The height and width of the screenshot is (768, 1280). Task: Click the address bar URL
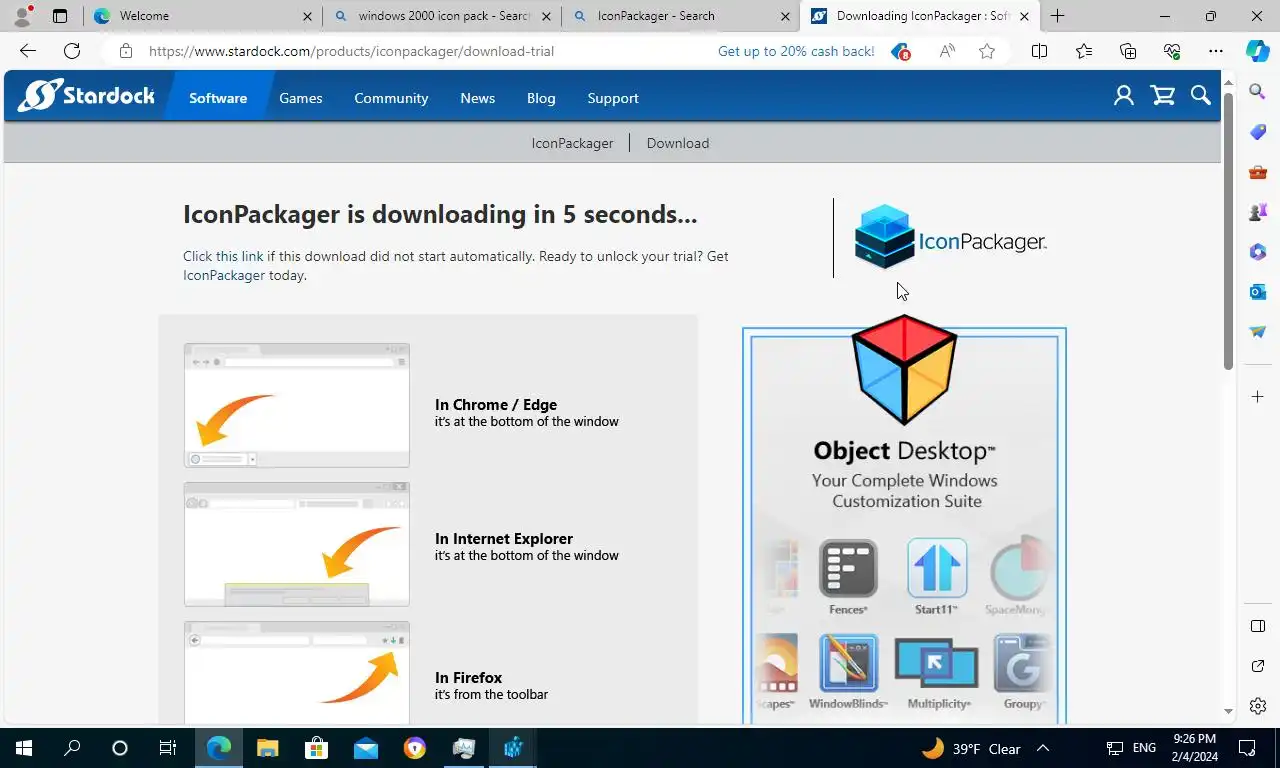351,51
